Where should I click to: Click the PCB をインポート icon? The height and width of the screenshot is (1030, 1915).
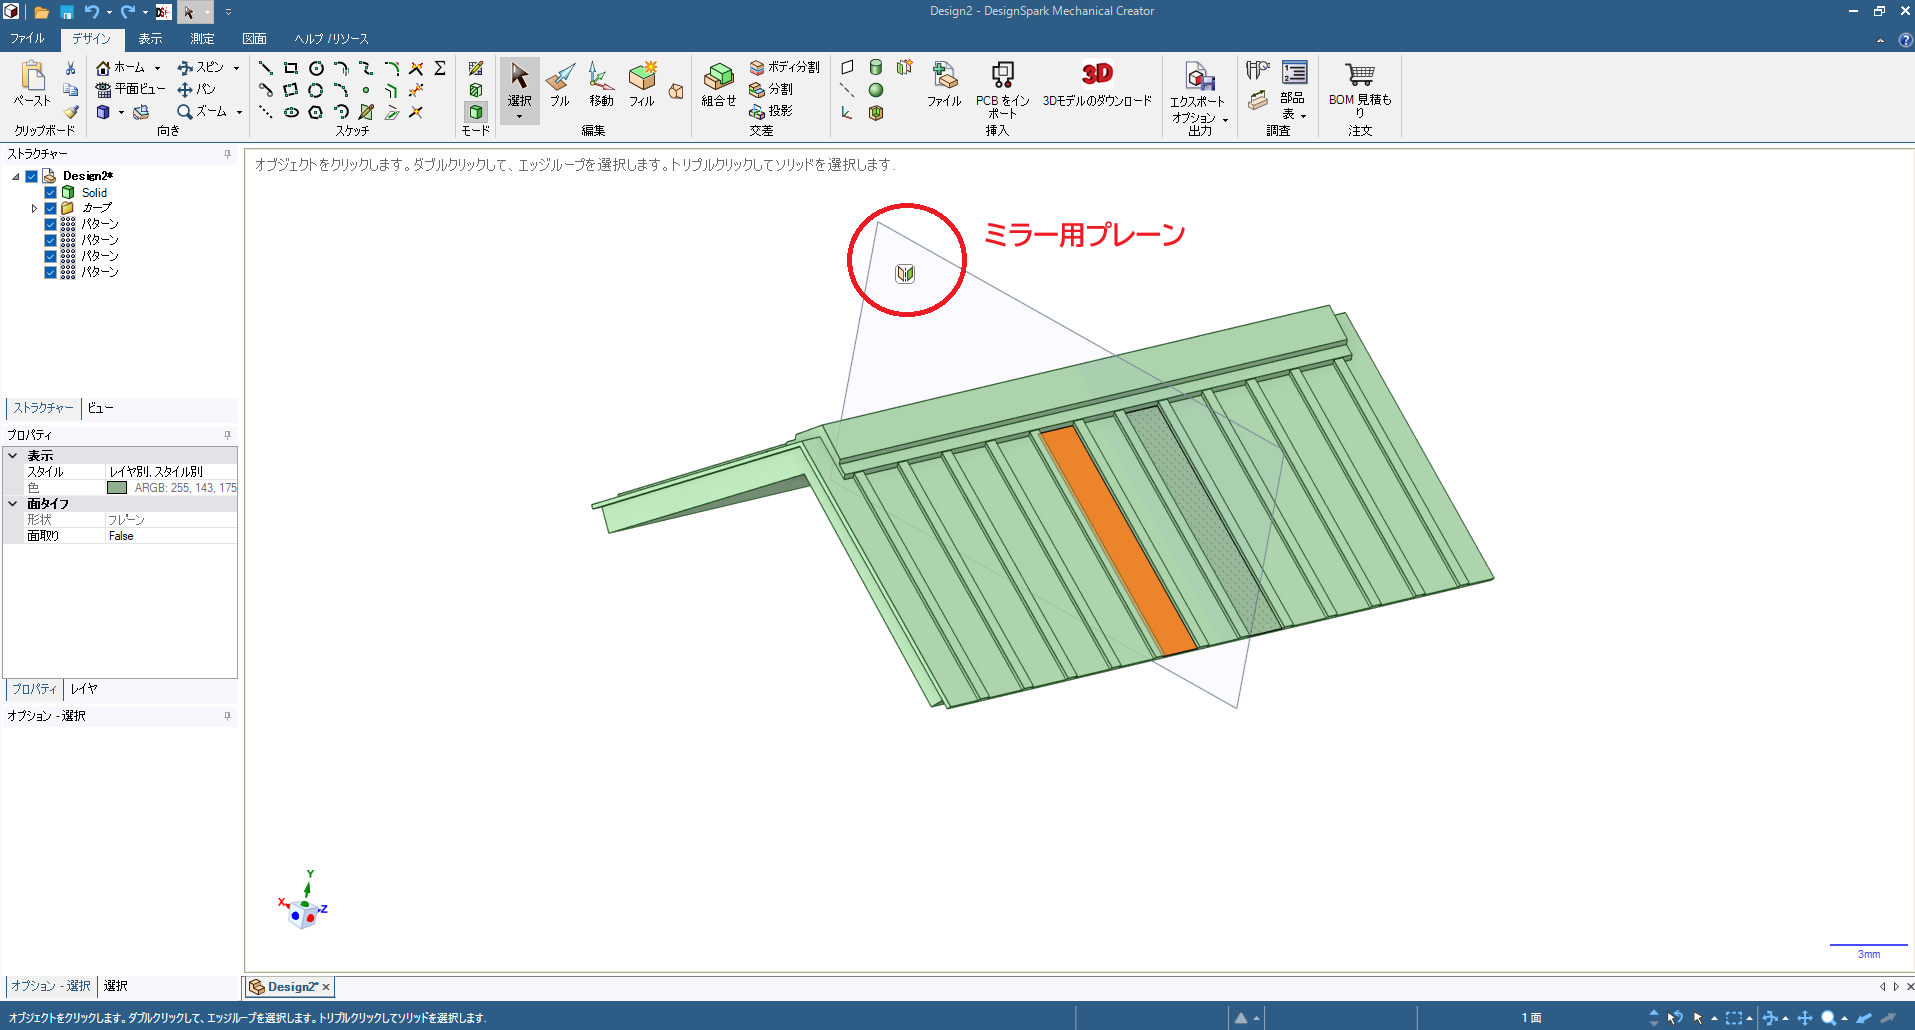1002,76
